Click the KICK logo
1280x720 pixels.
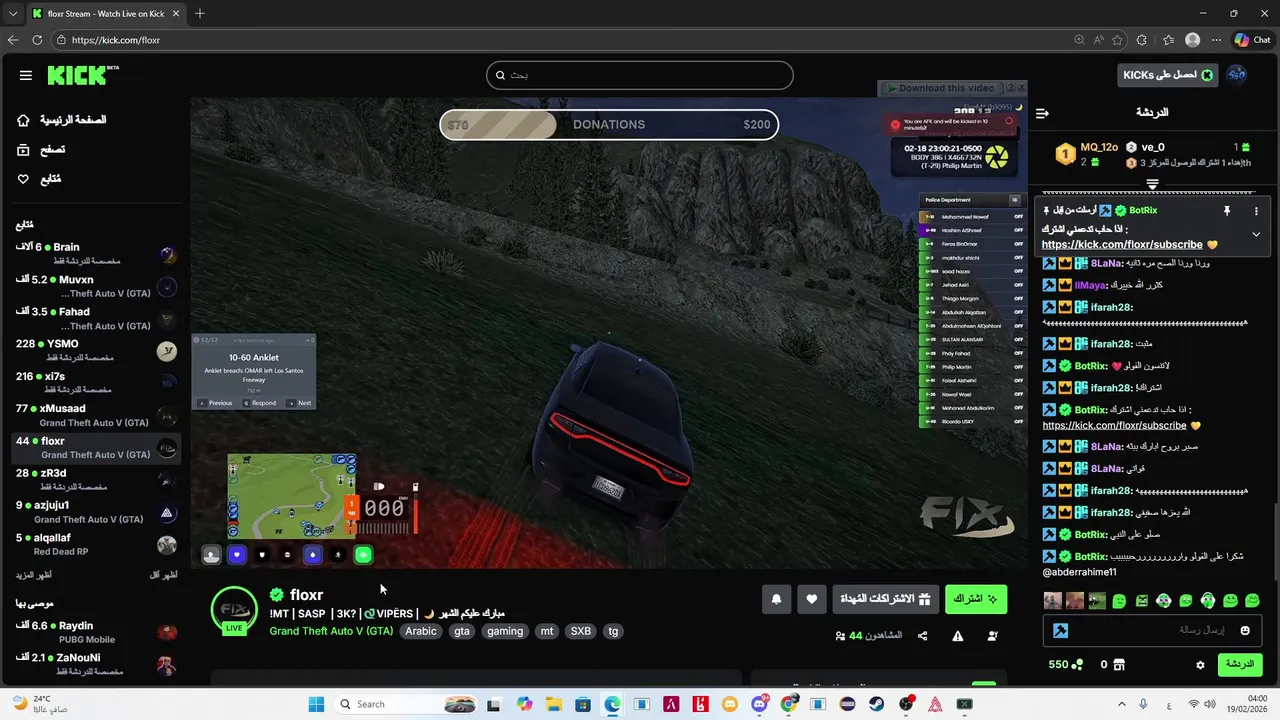pyautogui.click(x=83, y=75)
